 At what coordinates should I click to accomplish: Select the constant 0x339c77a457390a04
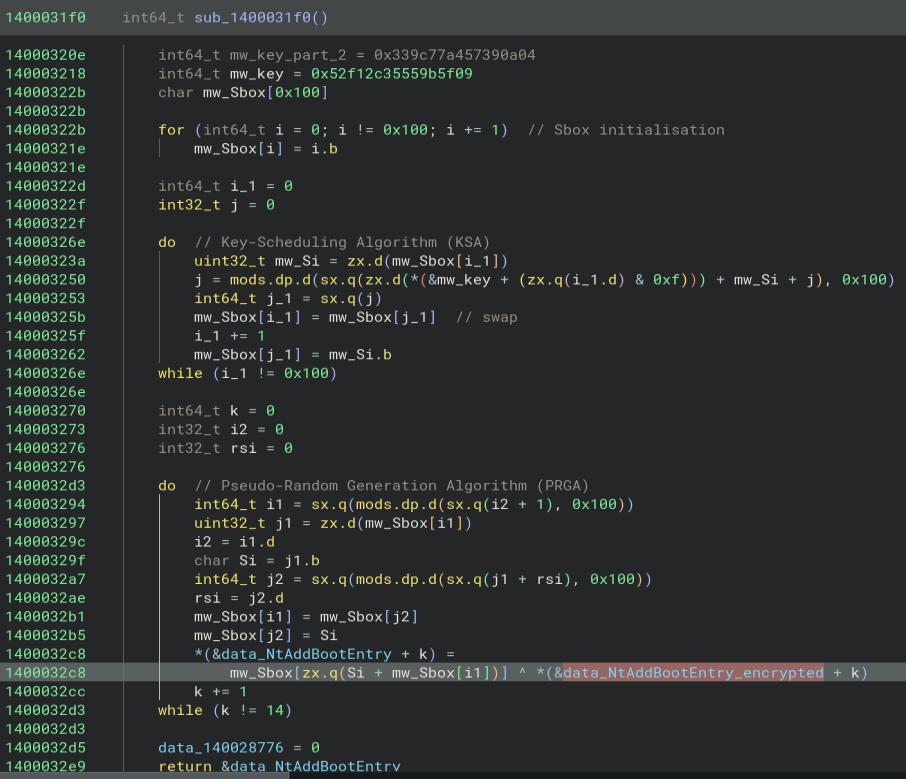point(455,55)
